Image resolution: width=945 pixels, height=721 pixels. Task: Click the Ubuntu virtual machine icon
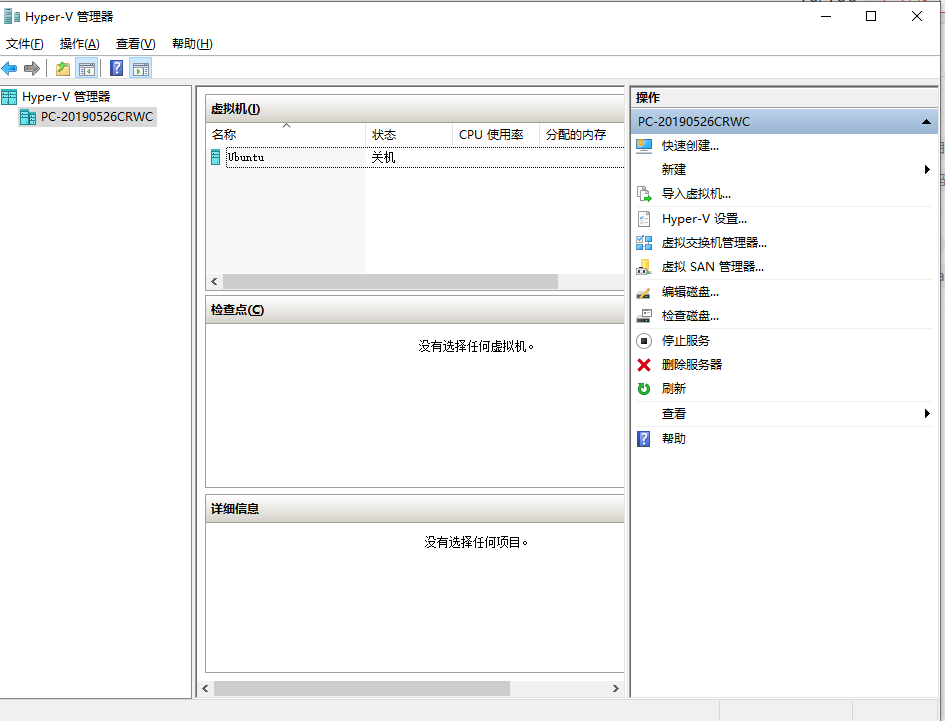coord(216,157)
